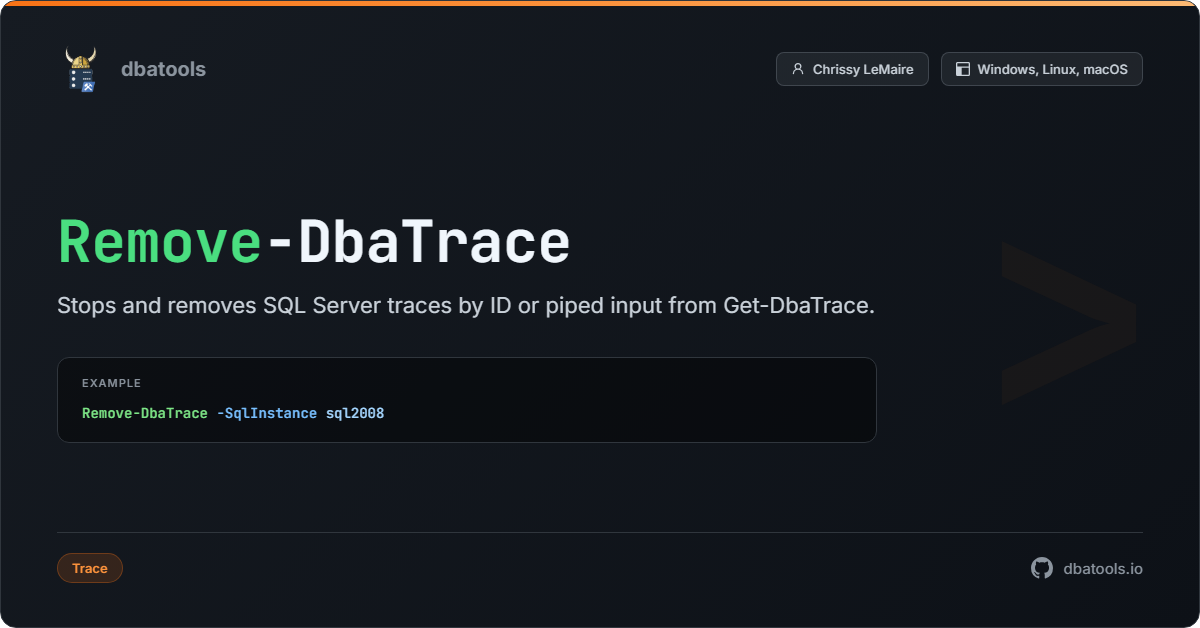Click the dbatools Viking logo icon
This screenshot has height=628, width=1200.
[81, 69]
